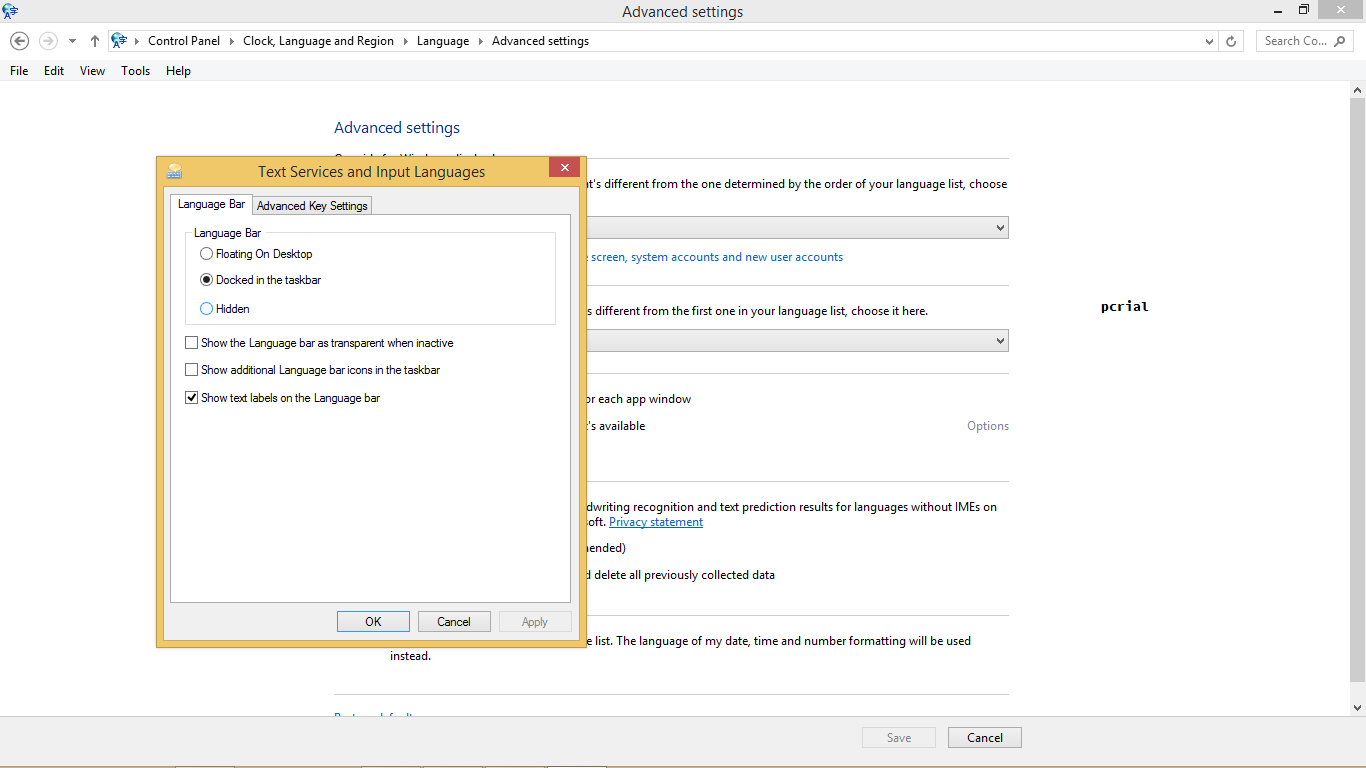Select the Floating On Desktop radio button
The image size is (1366, 768).
click(x=206, y=253)
